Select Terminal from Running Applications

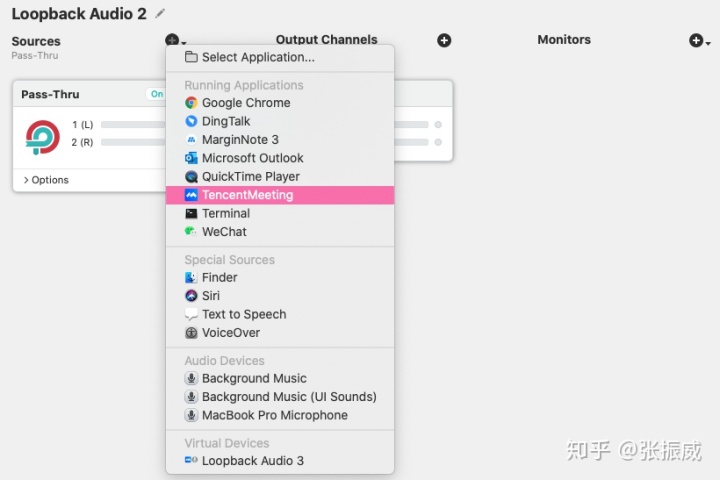click(280, 214)
